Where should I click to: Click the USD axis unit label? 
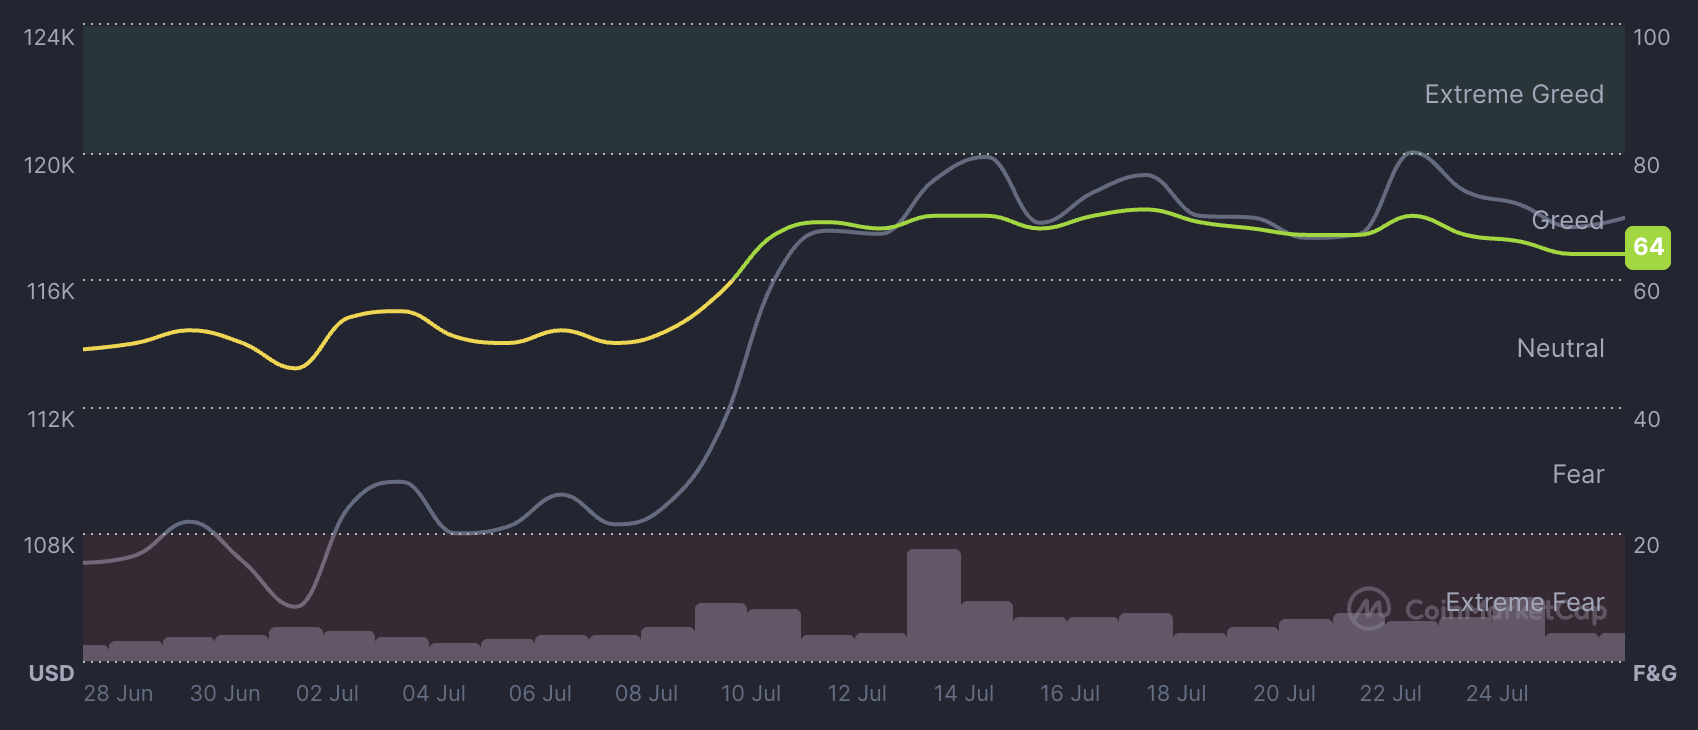click(51, 673)
